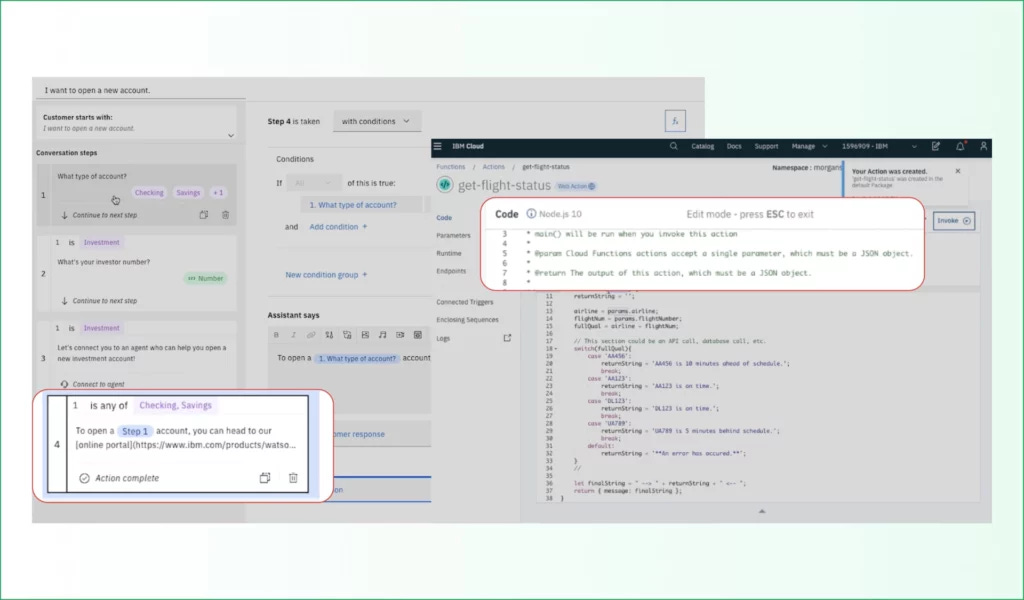Click the edit pencil icon in IBM Cloud header

point(936,146)
